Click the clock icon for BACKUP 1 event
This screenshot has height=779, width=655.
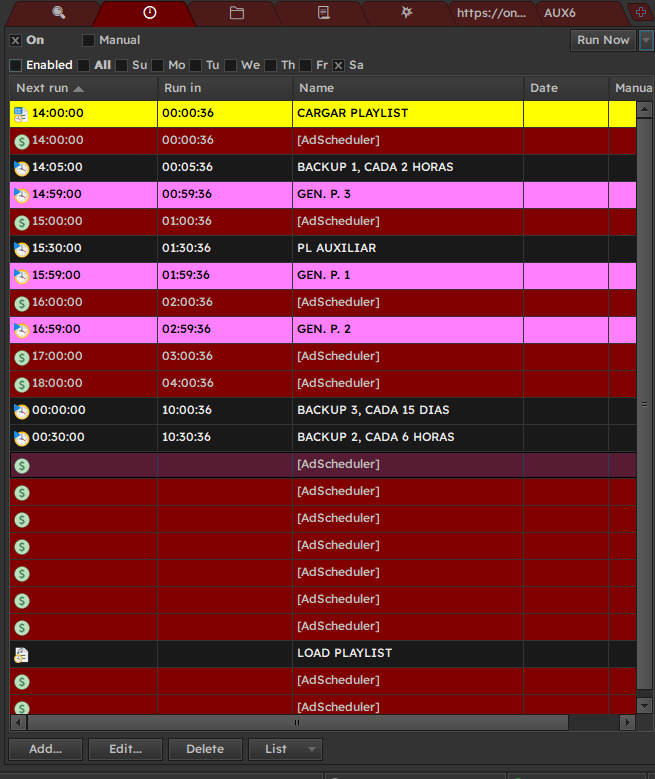pos(21,168)
